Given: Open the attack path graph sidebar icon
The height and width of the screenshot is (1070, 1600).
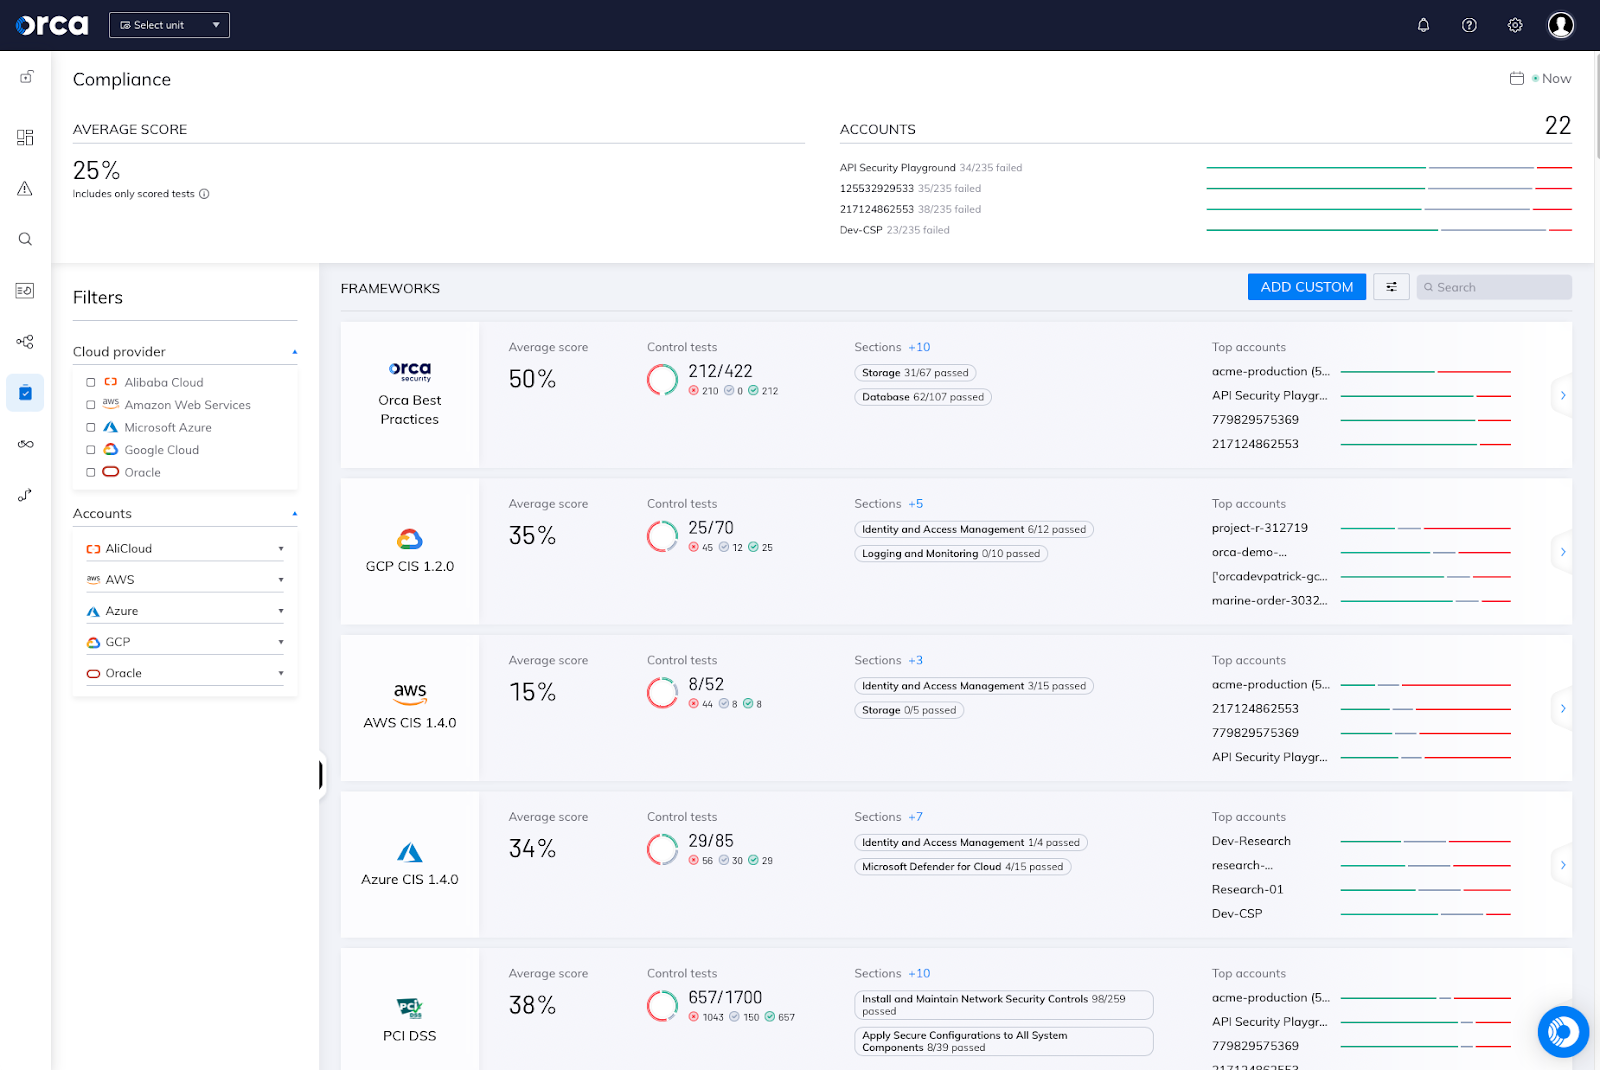Looking at the screenshot, I should pyautogui.click(x=25, y=341).
